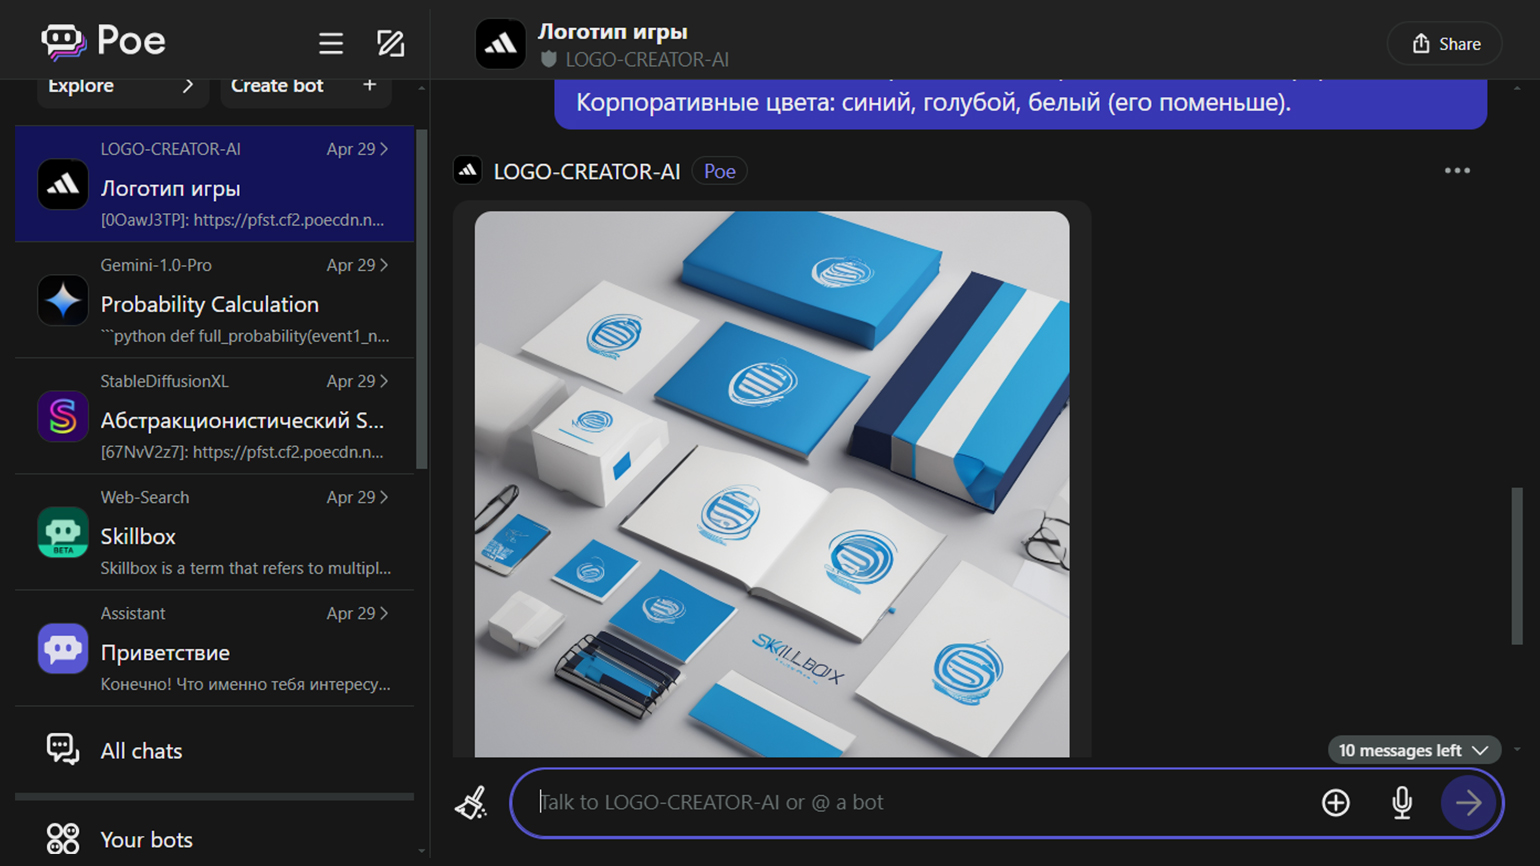The height and width of the screenshot is (866, 1540).
Task: Open the Приветствие Assistant chat
Action: pyautogui.click(x=215, y=648)
